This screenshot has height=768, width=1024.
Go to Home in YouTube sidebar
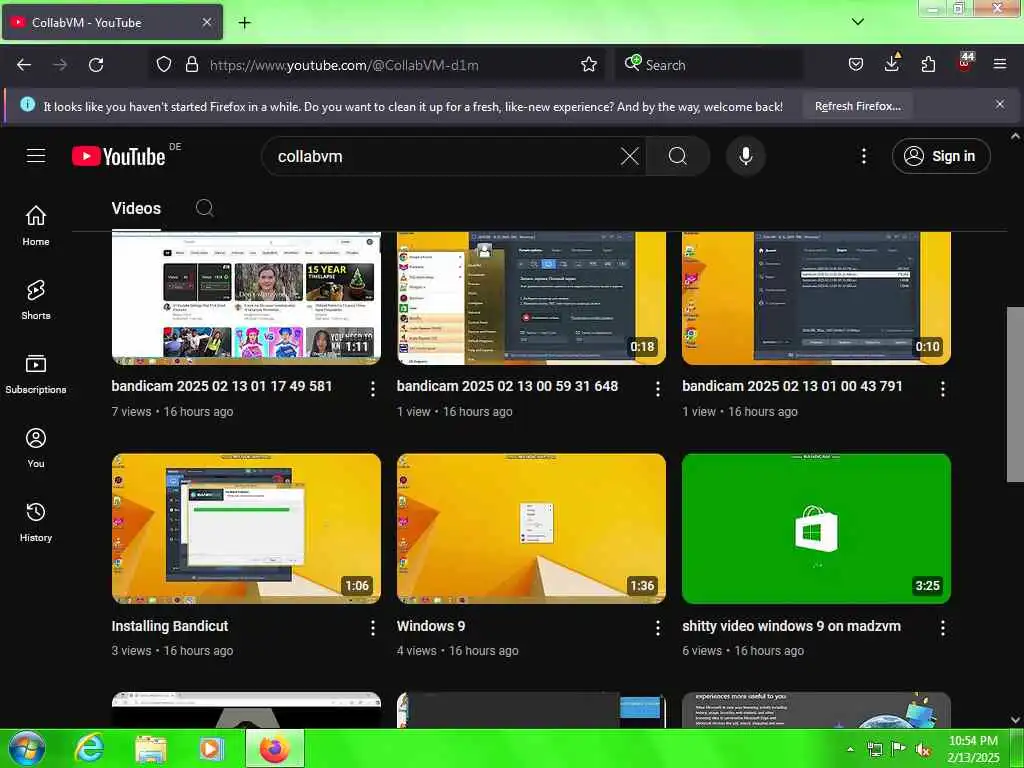pyautogui.click(x=36, y=225)
